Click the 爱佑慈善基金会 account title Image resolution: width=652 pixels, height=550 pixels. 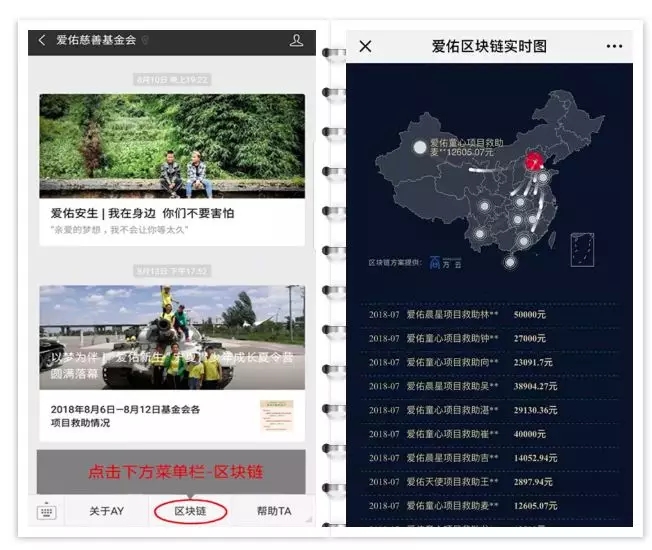(x=96, y=40)
